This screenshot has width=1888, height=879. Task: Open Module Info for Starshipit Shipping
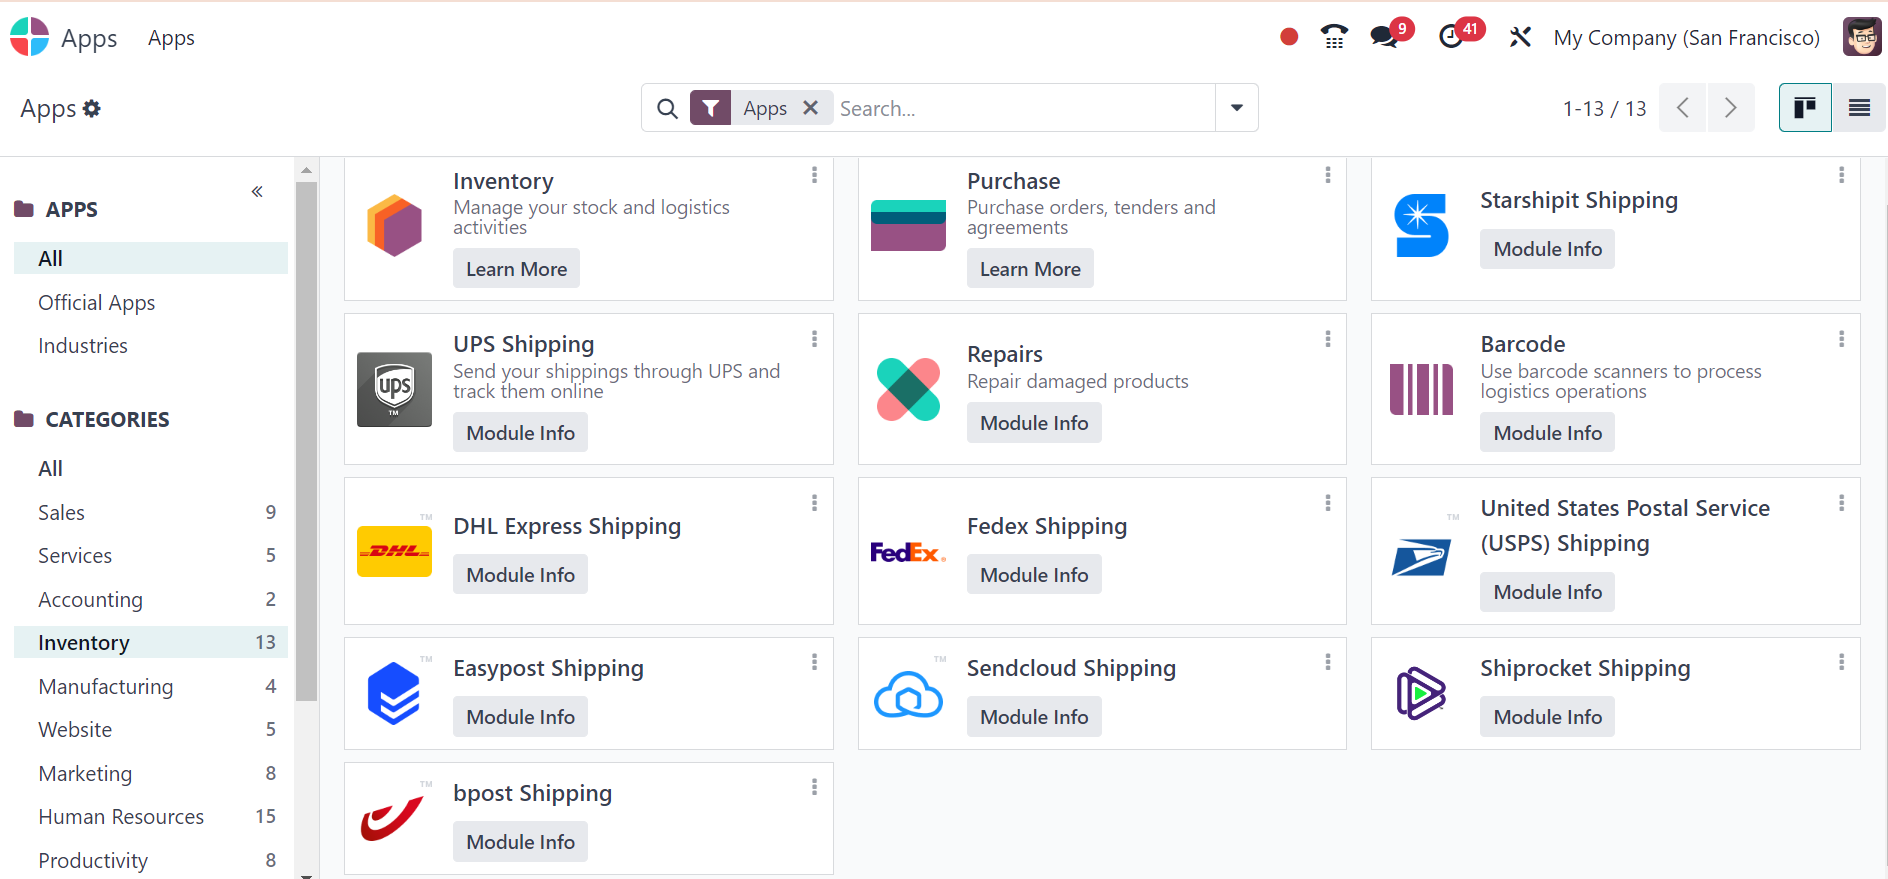pyautogui.click(x=1547, y=249)
